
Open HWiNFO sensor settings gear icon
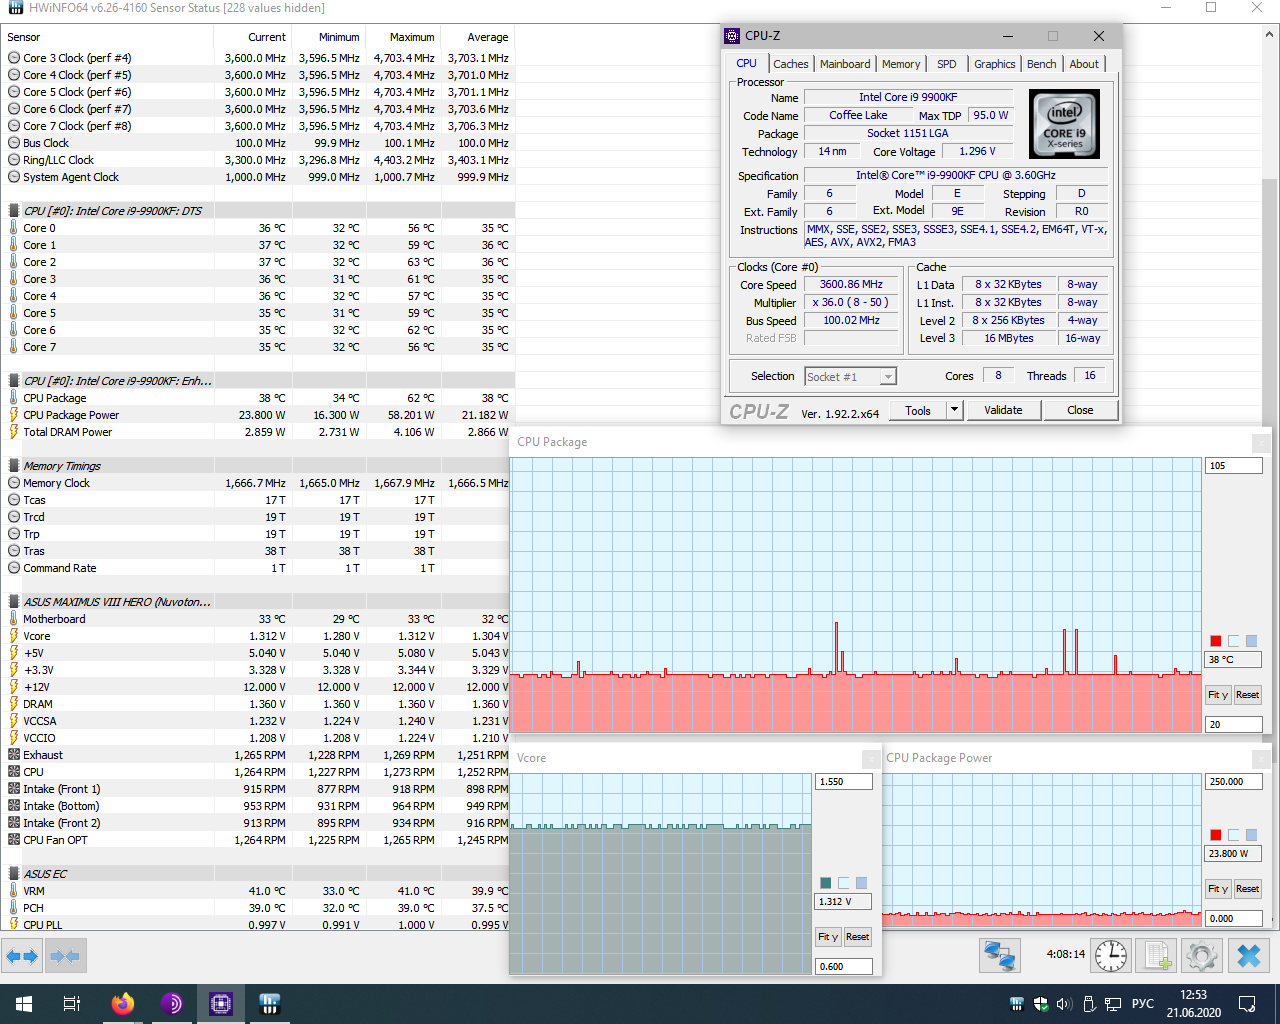[x=1202, y=956]
